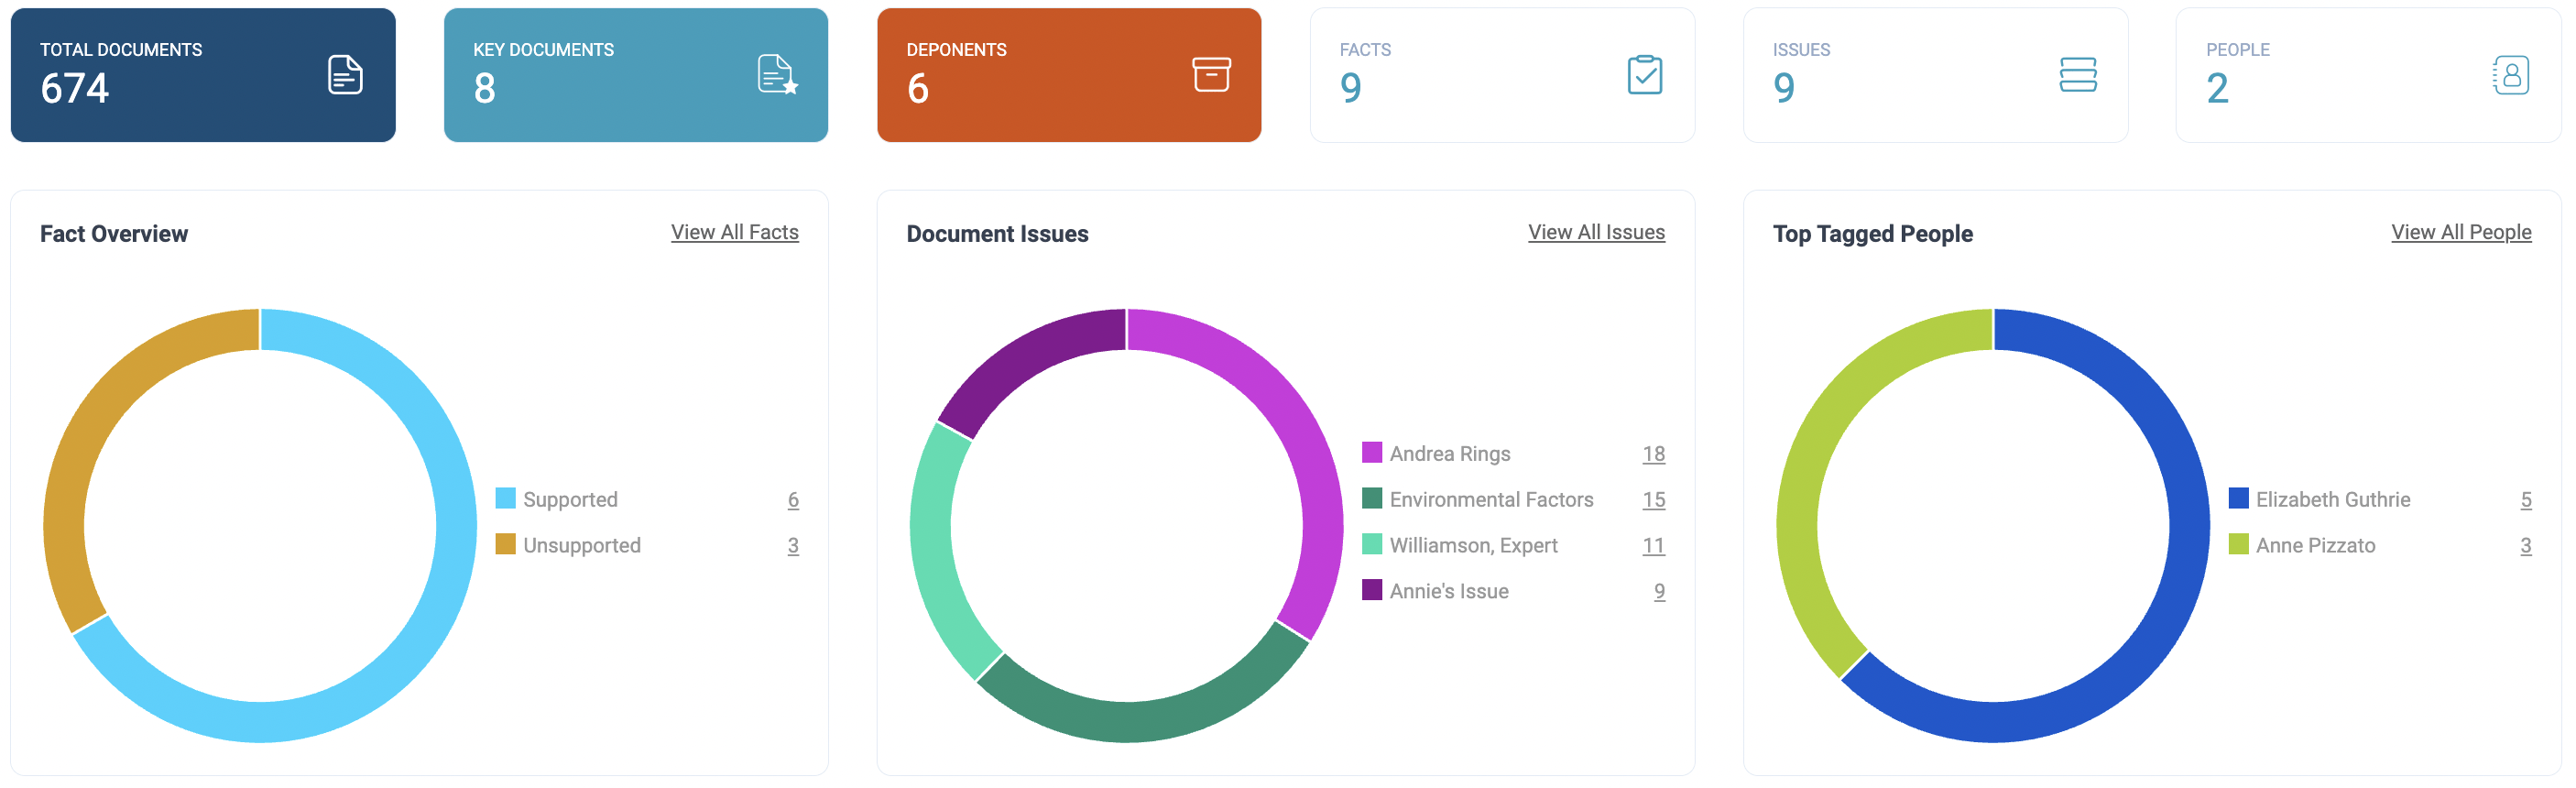The width and height of the screenshot is (2576, 788).
Task: Open the View All Facts link
Action: 734,232
